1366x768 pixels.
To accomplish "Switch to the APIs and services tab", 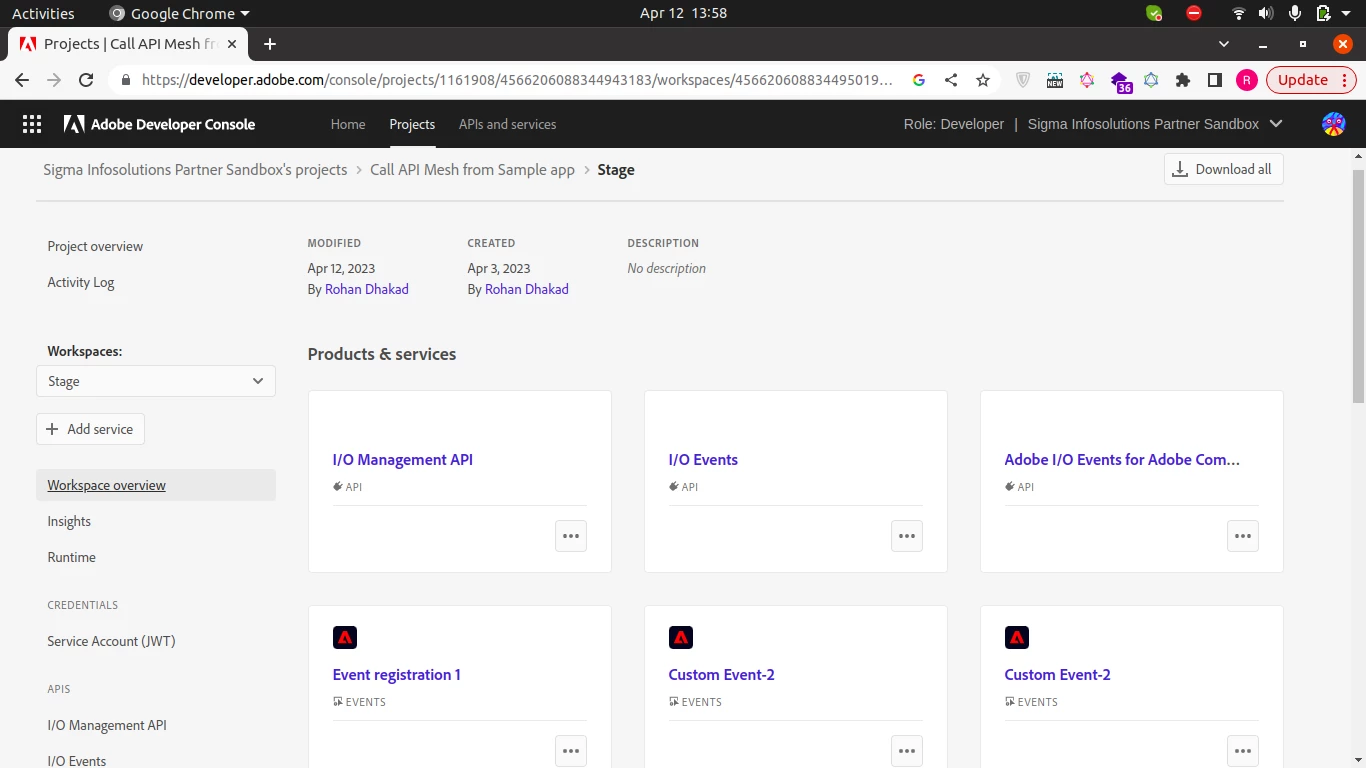I will pos(507,124).
